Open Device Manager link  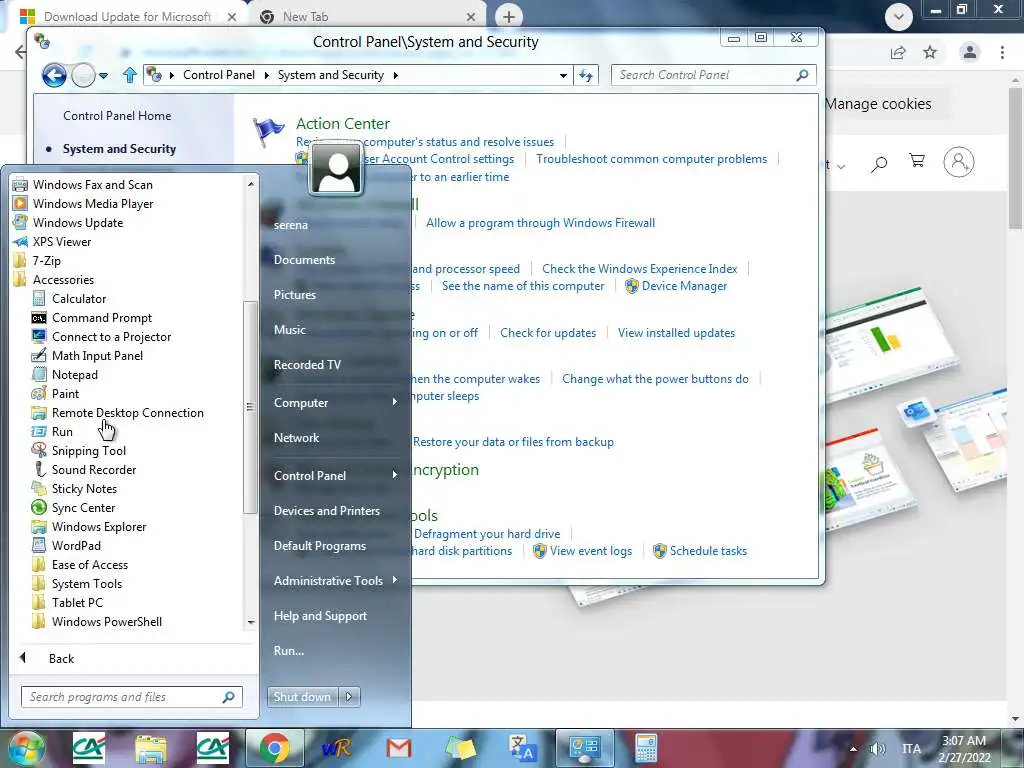click(x=684, y=286)
